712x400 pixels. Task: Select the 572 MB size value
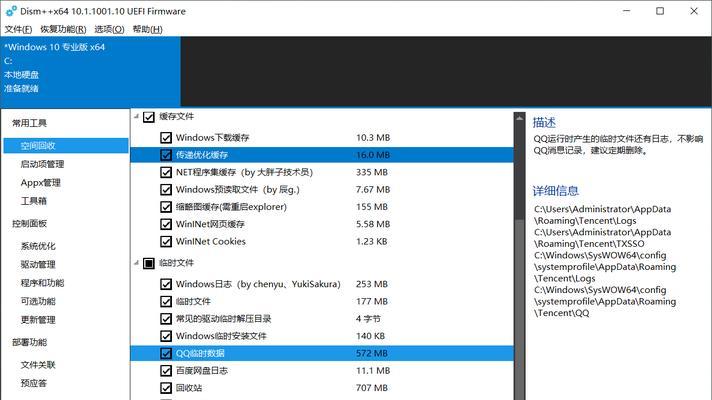tap(372, 353)
